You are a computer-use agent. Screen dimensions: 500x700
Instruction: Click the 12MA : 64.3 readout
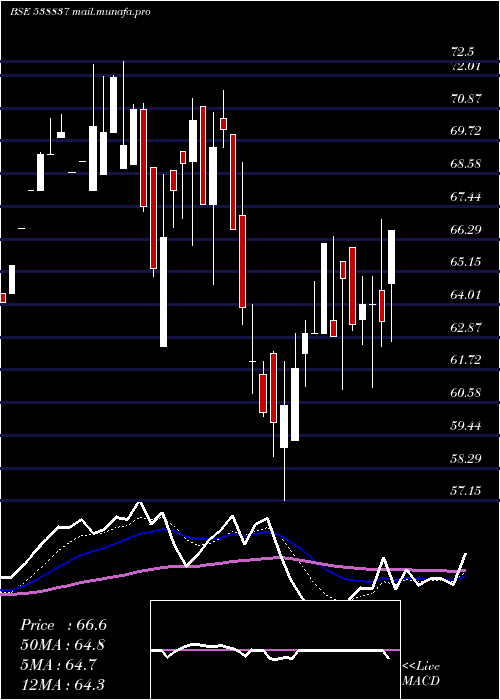63,684
